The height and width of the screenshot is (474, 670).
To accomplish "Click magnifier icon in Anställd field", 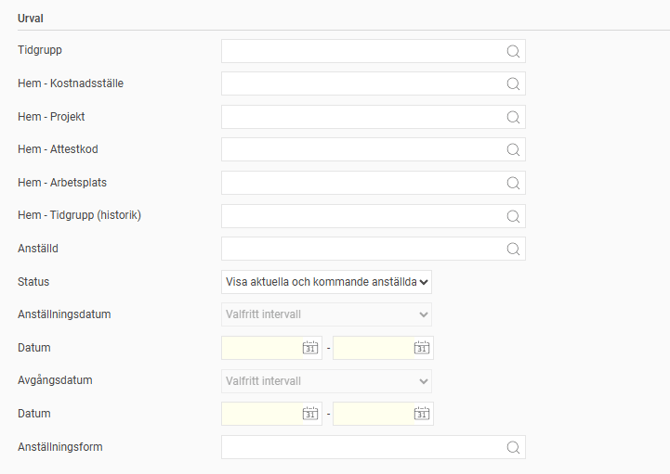I will tap(513, 249).
